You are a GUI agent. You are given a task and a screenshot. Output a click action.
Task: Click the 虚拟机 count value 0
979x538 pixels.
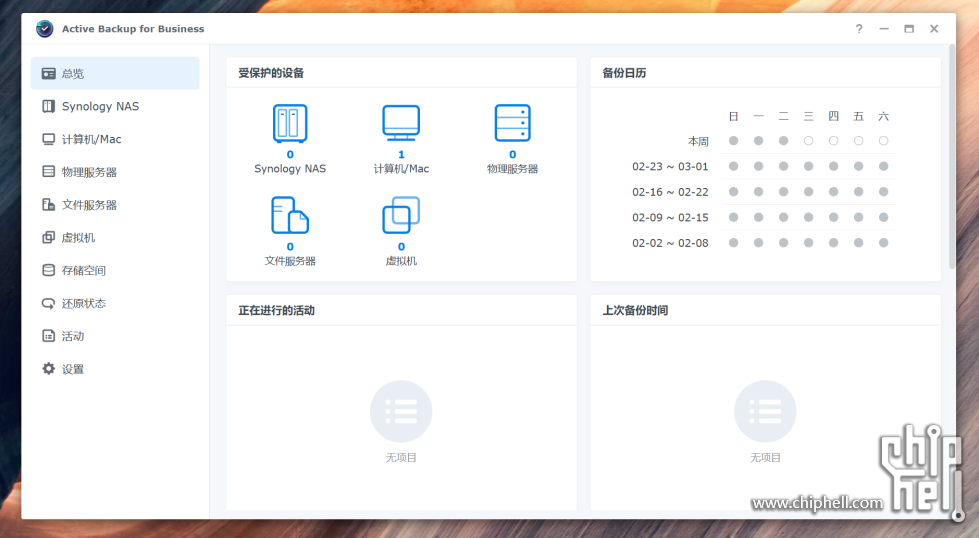401,247
